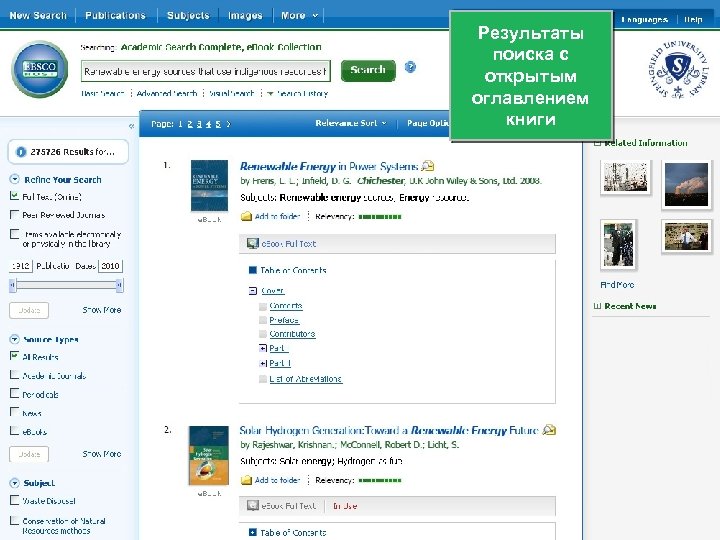
Task: Open the More dropdown in top navigation
Action: point(299,15)
